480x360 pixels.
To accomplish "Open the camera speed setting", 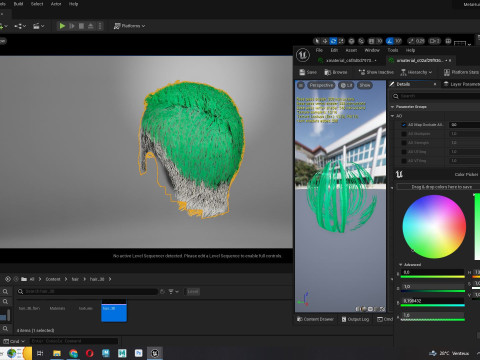I will [x=435, y=41].
